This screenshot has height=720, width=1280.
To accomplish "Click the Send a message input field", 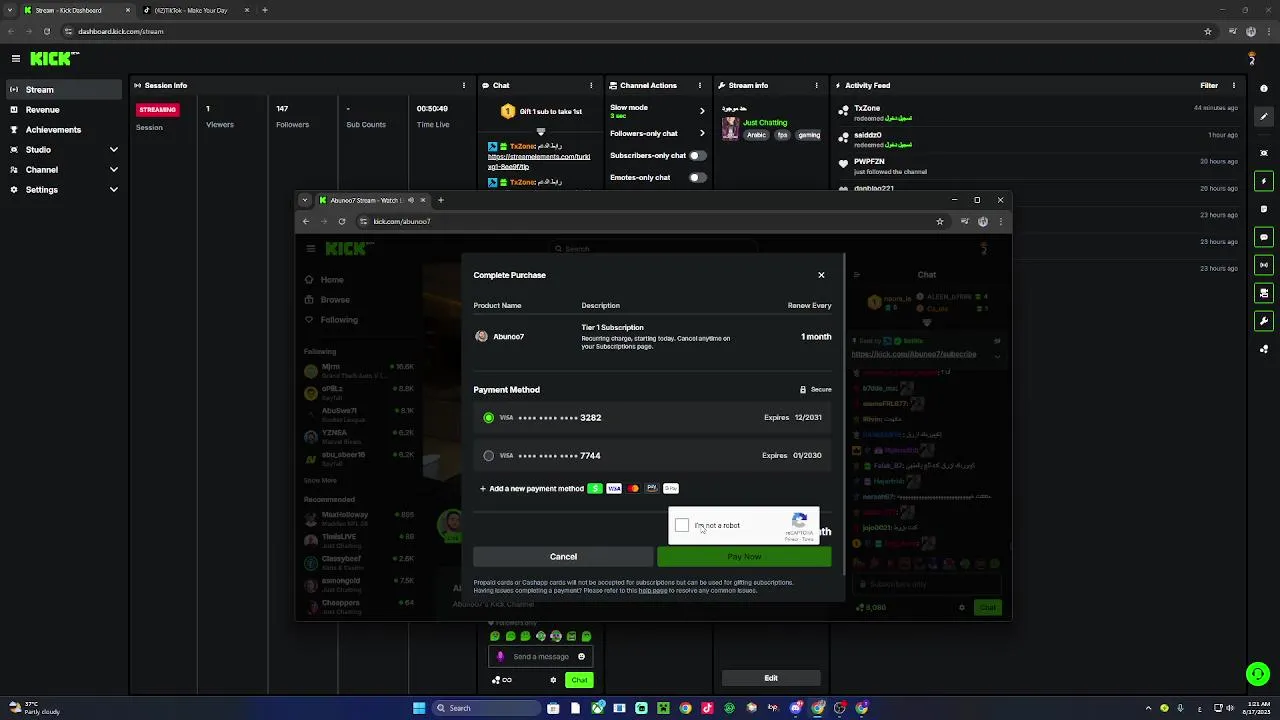I will [x=541, y=657].
